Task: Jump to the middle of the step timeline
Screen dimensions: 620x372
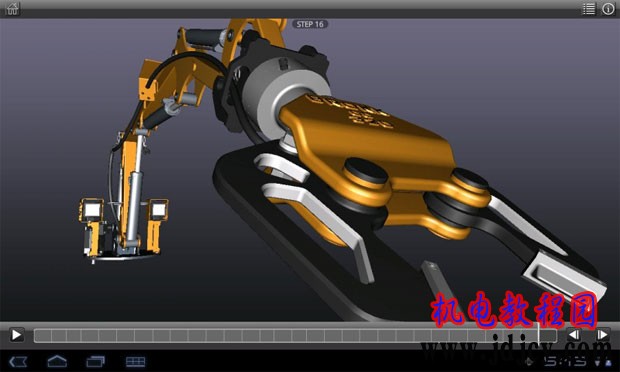Action: [295, 336]
